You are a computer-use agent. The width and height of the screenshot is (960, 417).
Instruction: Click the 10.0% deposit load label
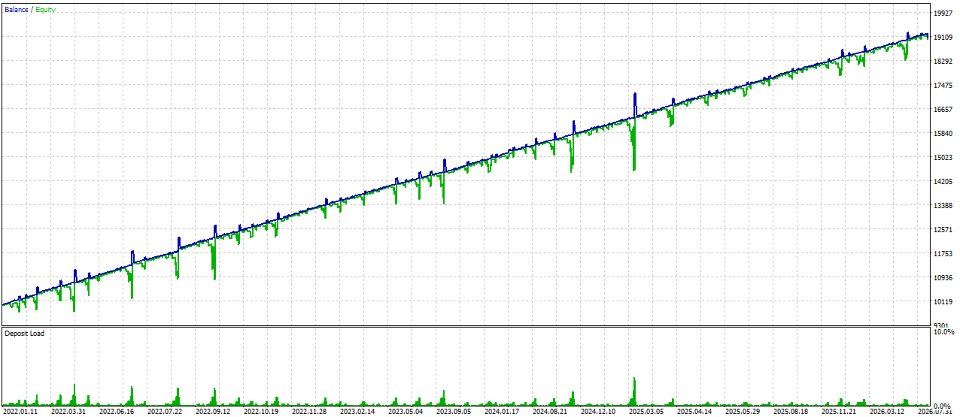(x=942, y=332)
